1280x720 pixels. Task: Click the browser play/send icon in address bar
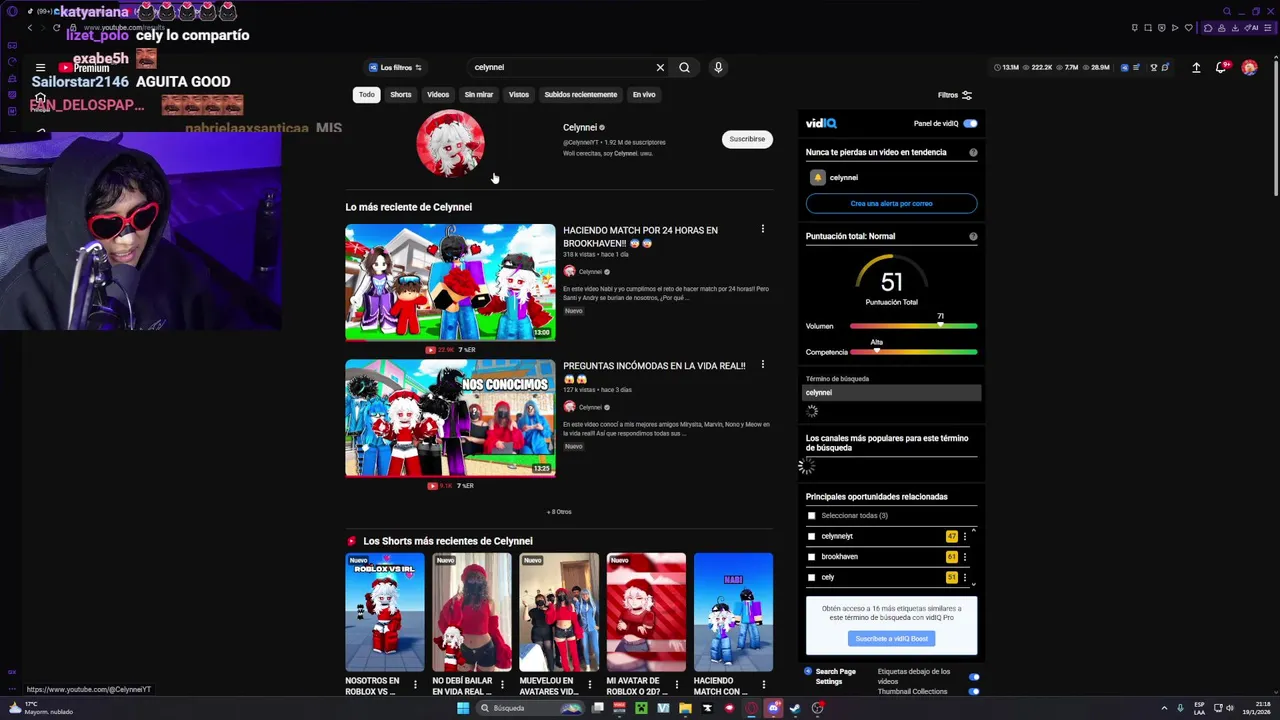1175,28
